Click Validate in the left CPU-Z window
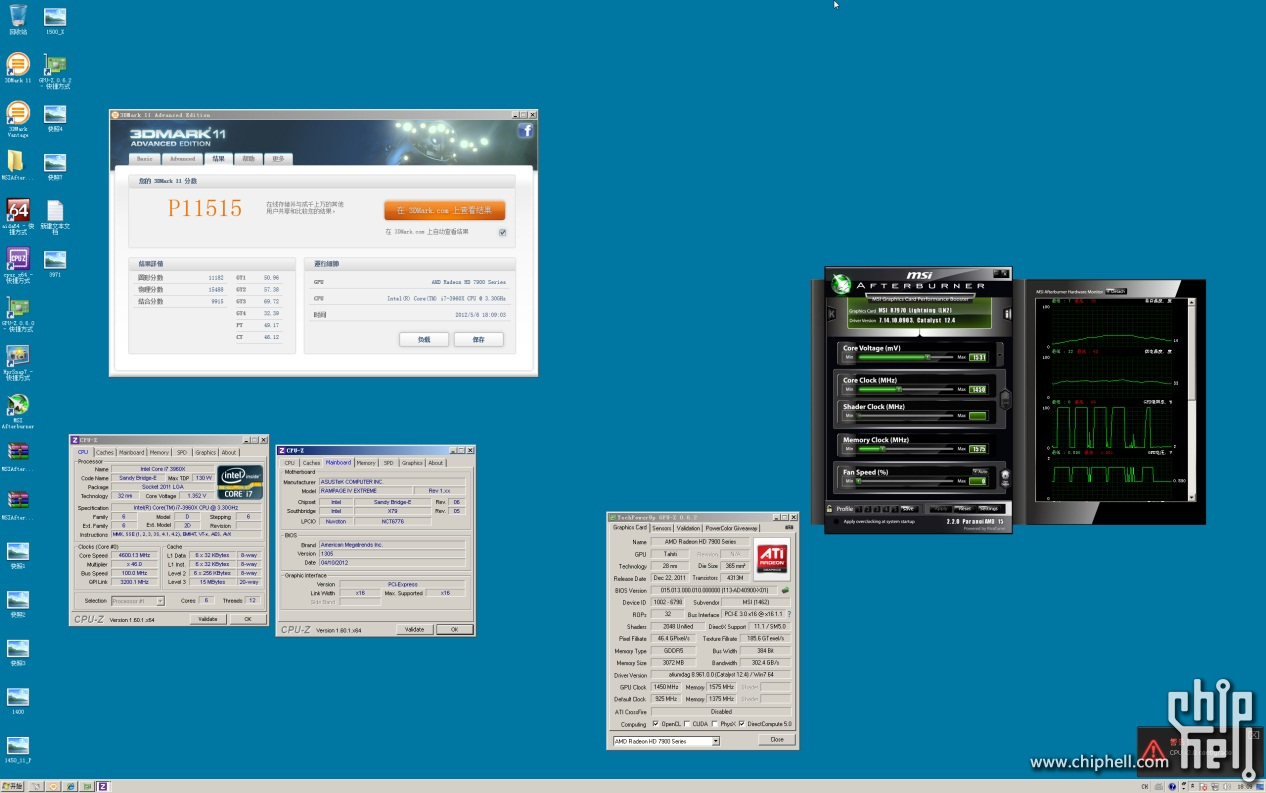1266x793 pixels. pos(208,619)
